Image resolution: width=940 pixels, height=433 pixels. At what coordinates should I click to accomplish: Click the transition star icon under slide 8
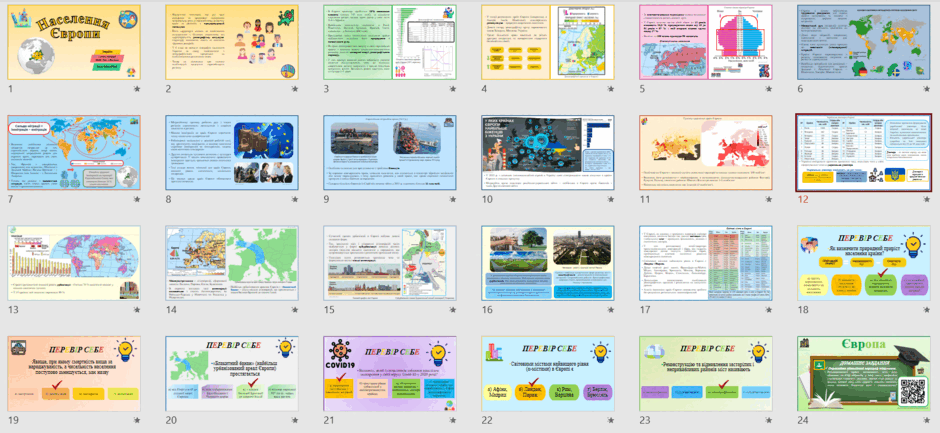tap(294, 199)
